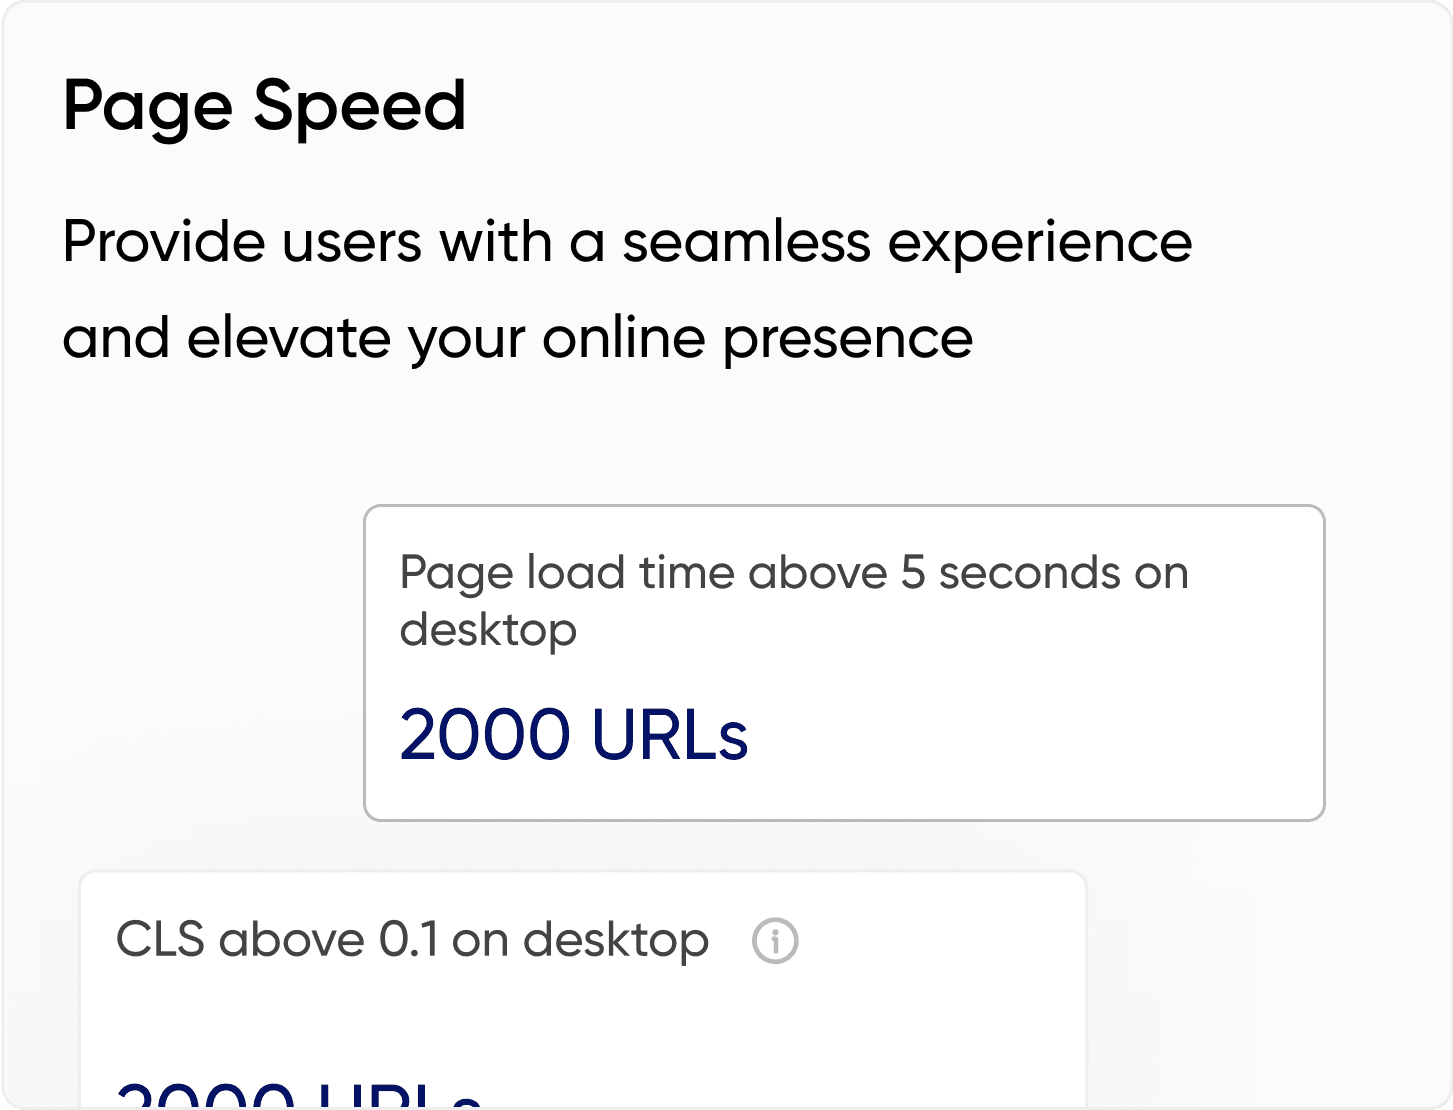Select the page load time above 5 seconds card

pos(844,662)
